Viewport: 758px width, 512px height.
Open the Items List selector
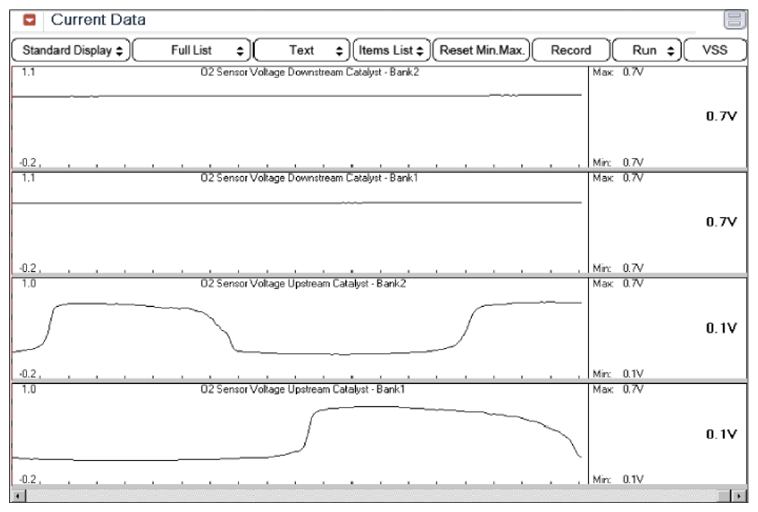point(391,49)
